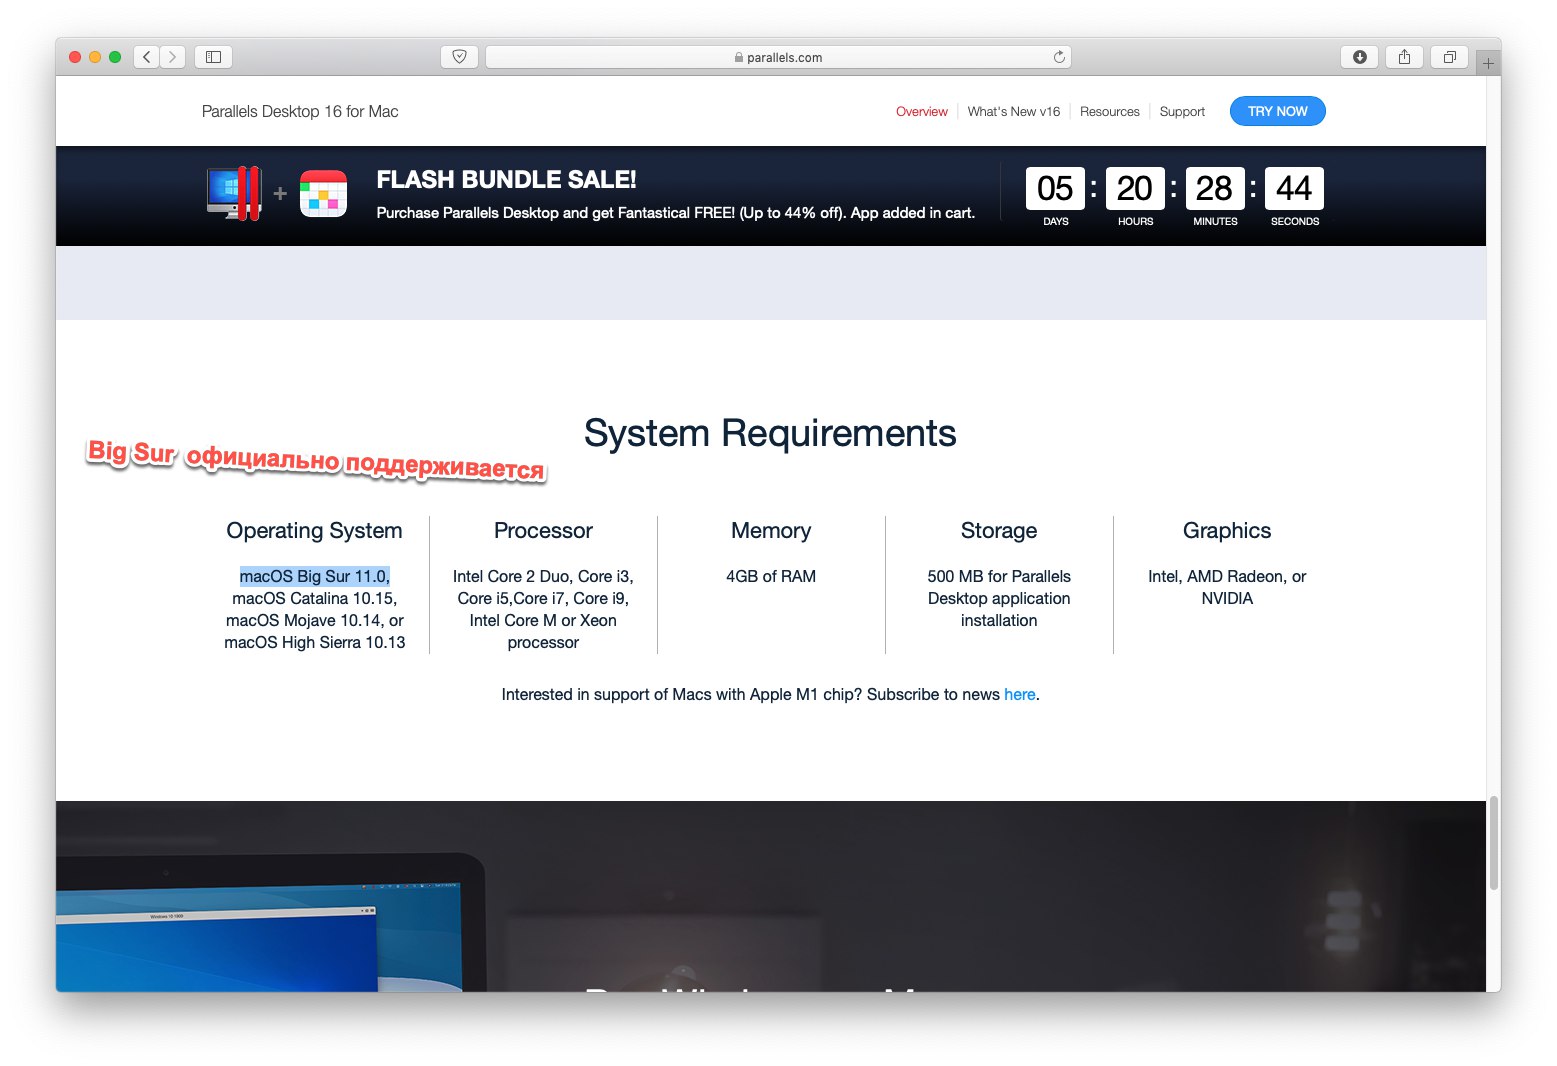Click the minutes countdown value 28

(1215, 188)
